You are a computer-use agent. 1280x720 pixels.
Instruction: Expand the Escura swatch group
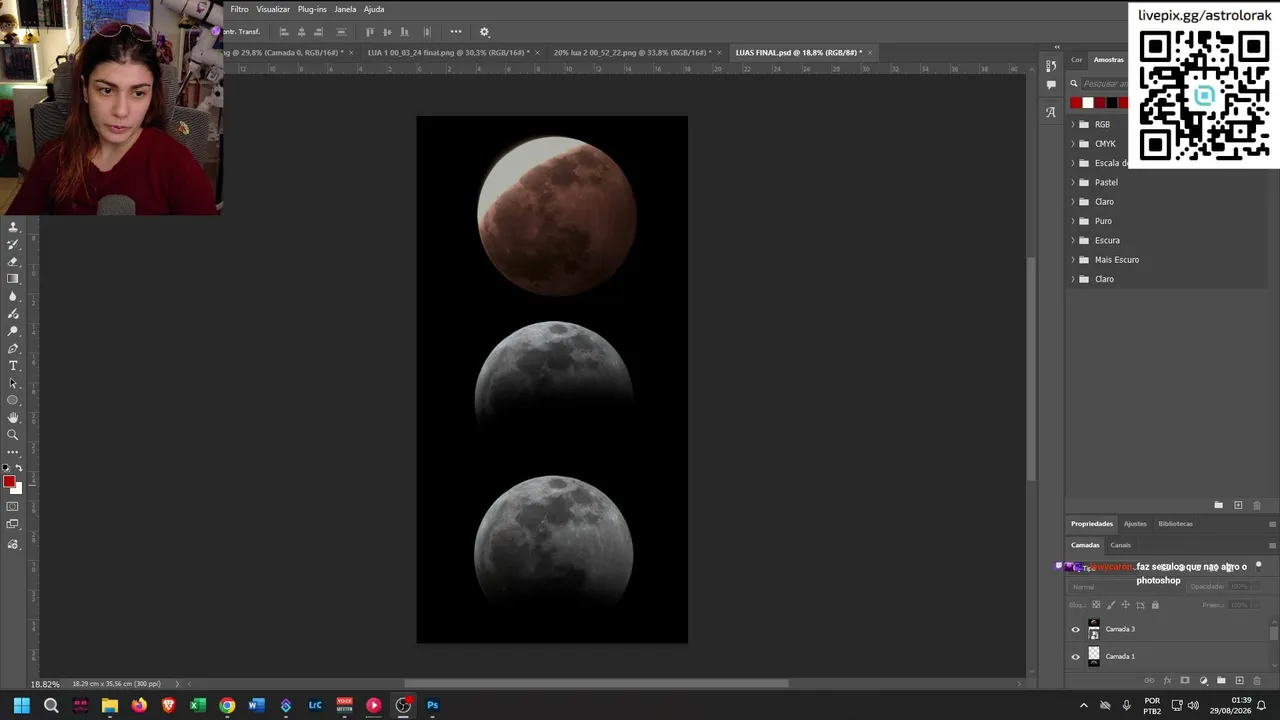tap(1073, 241)
